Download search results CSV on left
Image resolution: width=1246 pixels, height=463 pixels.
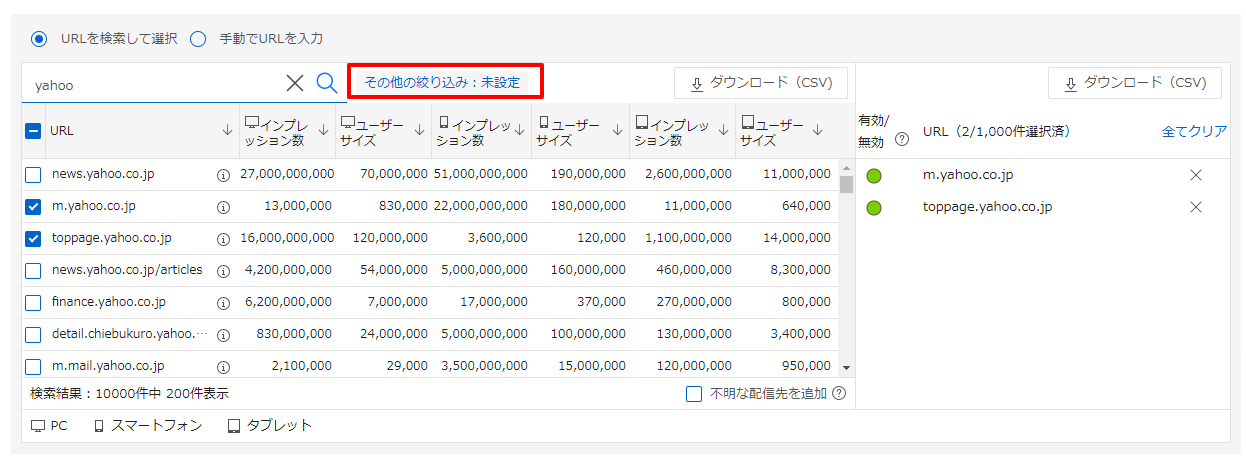click(x=761, y=83)
